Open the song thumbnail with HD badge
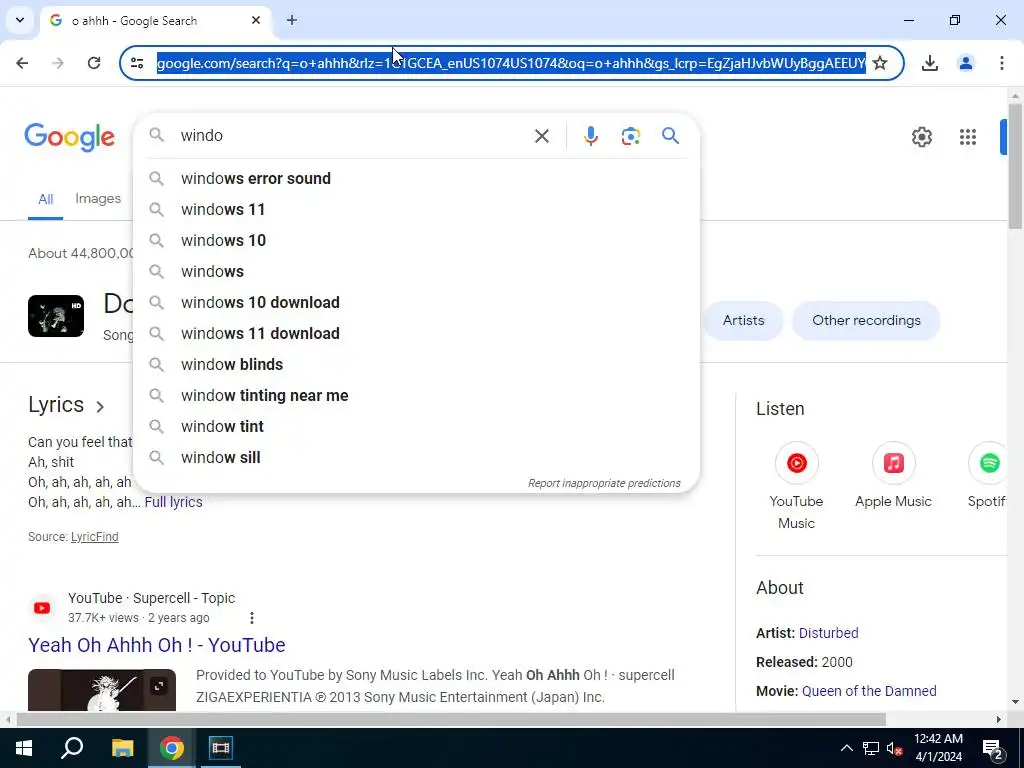 click(x=56, y=316)
